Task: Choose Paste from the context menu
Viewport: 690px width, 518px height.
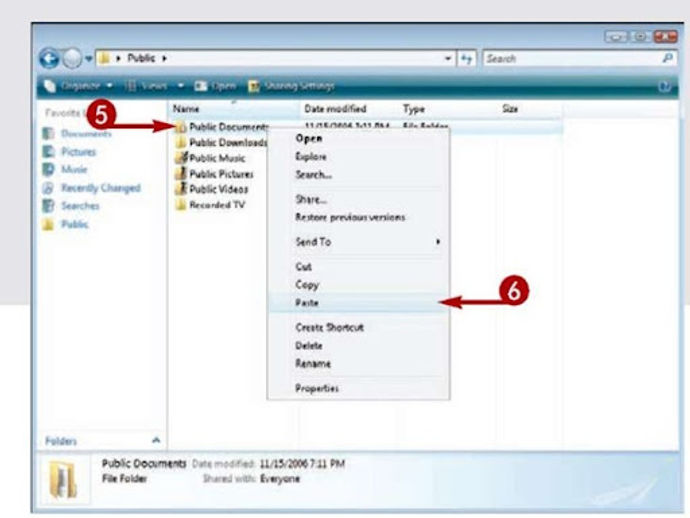Action: tap(358, 303)
